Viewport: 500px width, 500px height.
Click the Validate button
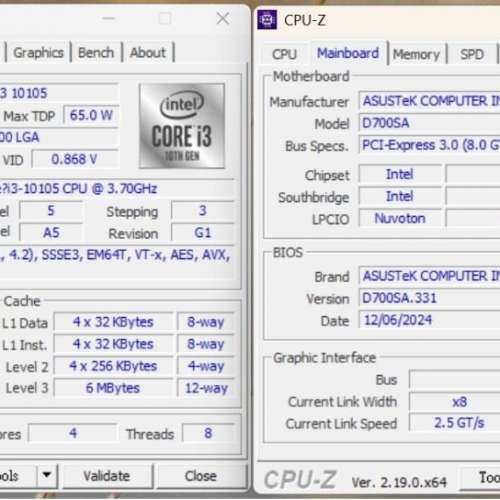click(x=107, y=476)
